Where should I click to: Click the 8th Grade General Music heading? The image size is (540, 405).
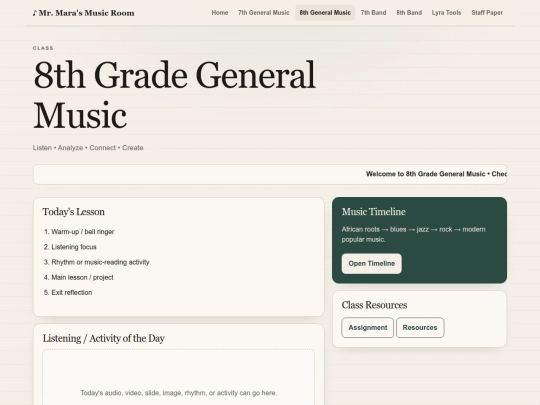[175, 95]
